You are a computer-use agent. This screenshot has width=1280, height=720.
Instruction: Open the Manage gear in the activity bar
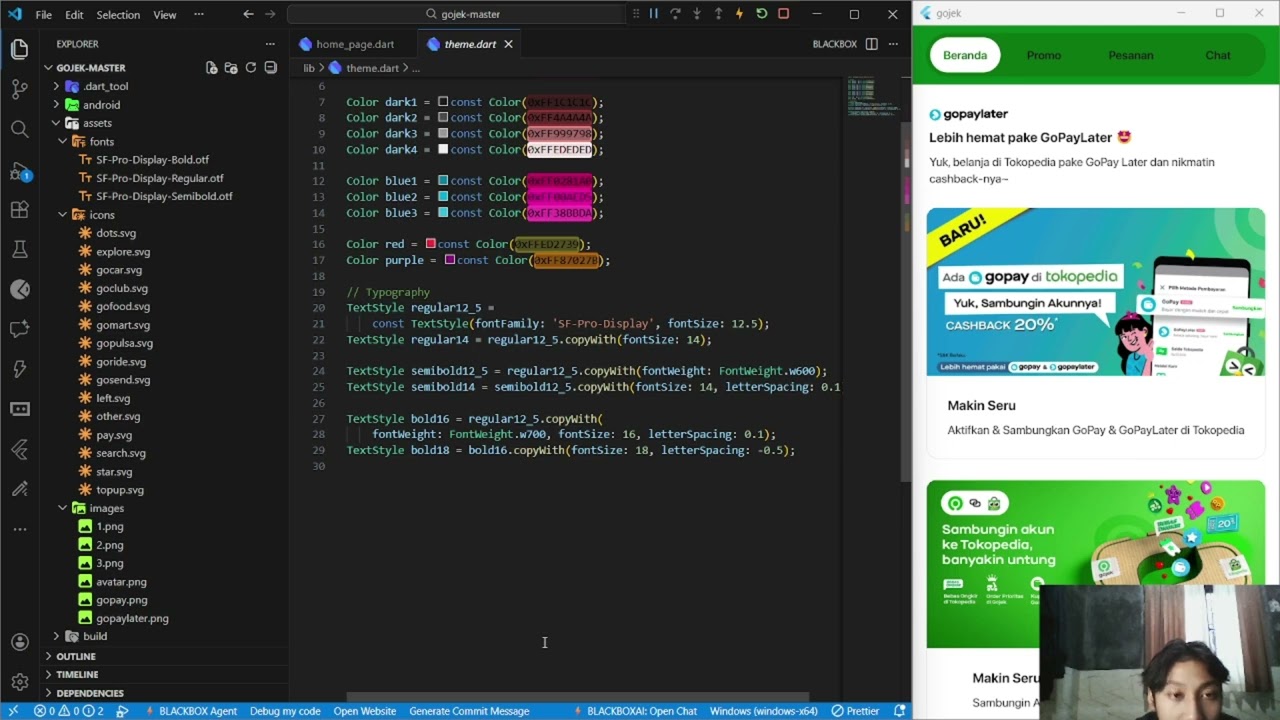click(19, 682)
